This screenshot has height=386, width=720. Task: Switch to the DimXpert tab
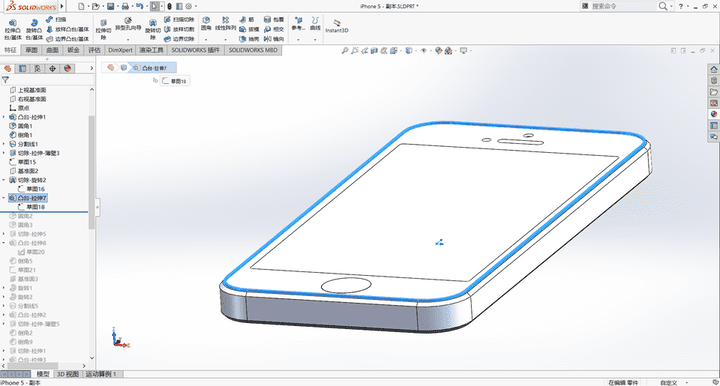pos(120,50)
